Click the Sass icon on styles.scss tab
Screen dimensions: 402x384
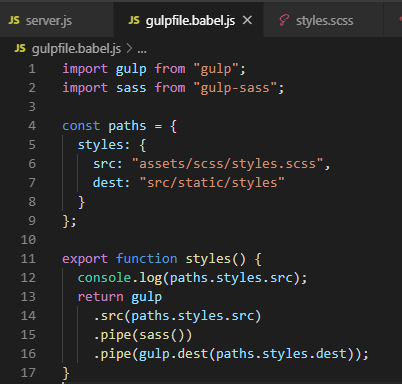pos(284,20)
